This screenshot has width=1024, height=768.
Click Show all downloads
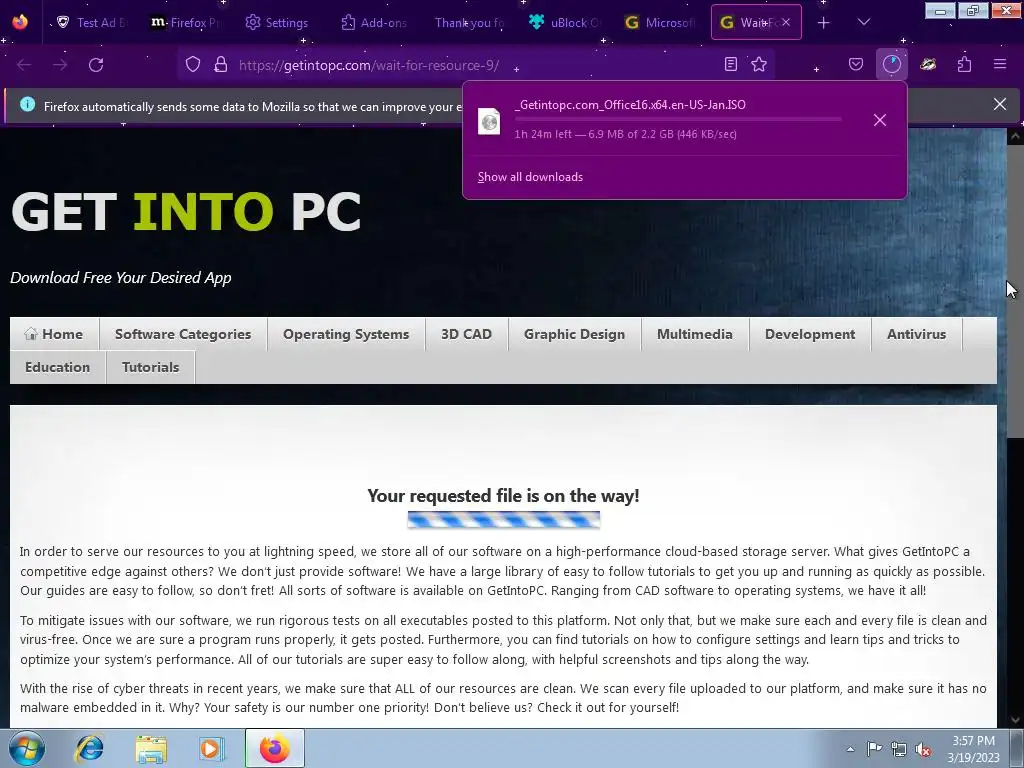coord(530,177)
